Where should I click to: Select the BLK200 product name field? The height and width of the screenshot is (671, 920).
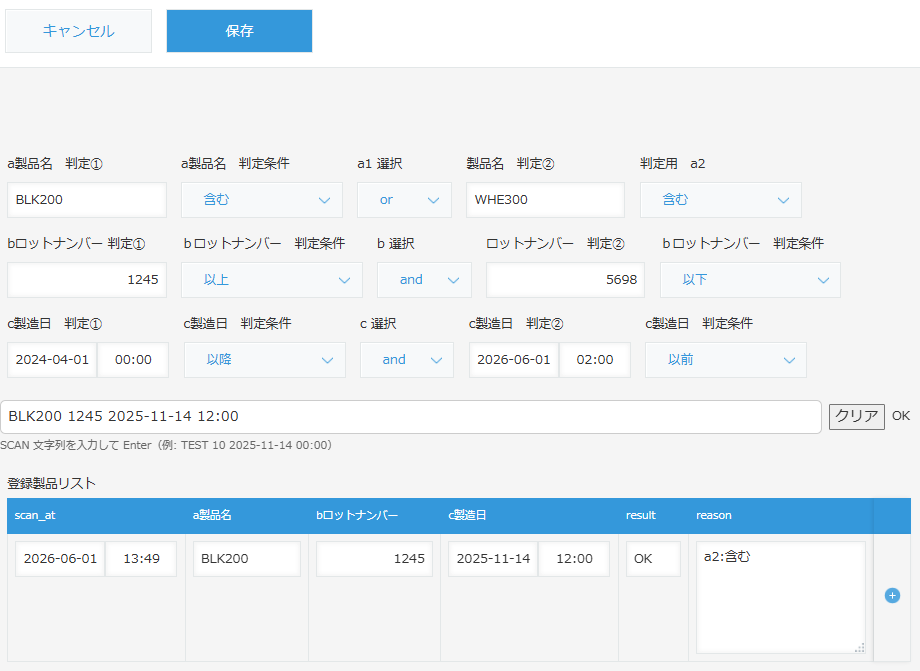click(87, 200)
